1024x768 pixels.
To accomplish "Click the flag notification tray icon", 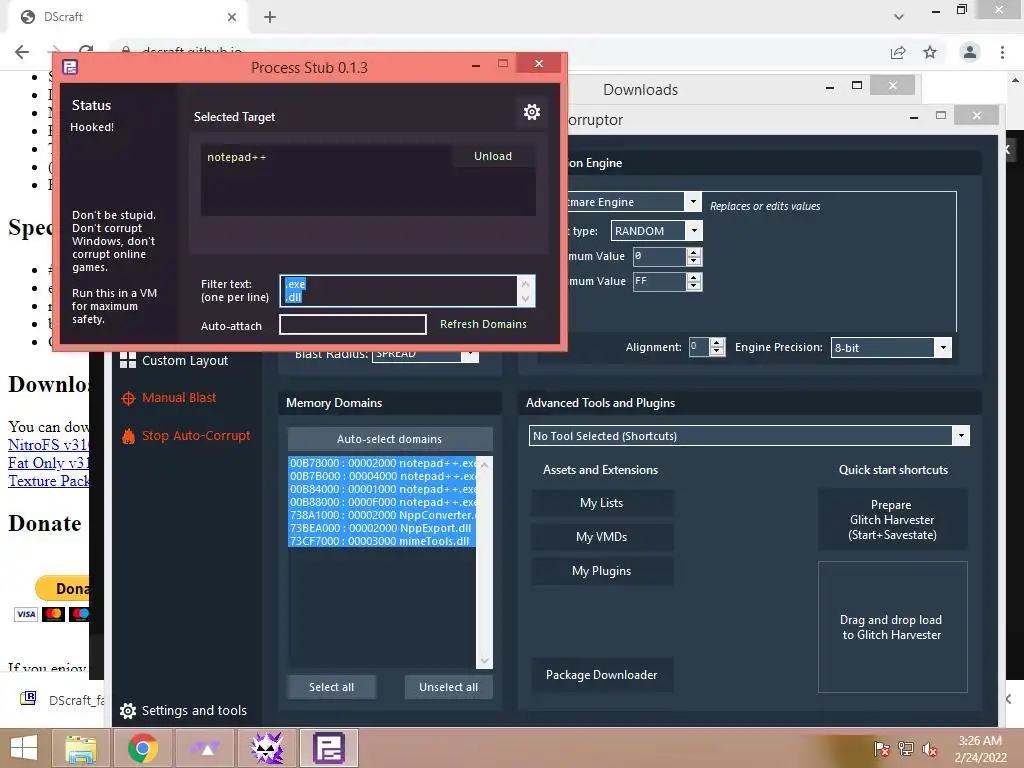I will pyautogui.click(x=881, y=749).
